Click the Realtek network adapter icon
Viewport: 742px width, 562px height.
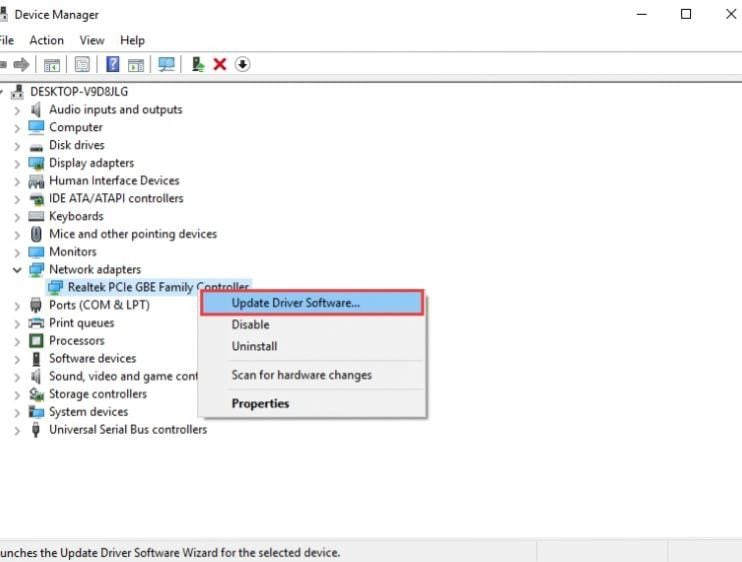click(55, 287)
